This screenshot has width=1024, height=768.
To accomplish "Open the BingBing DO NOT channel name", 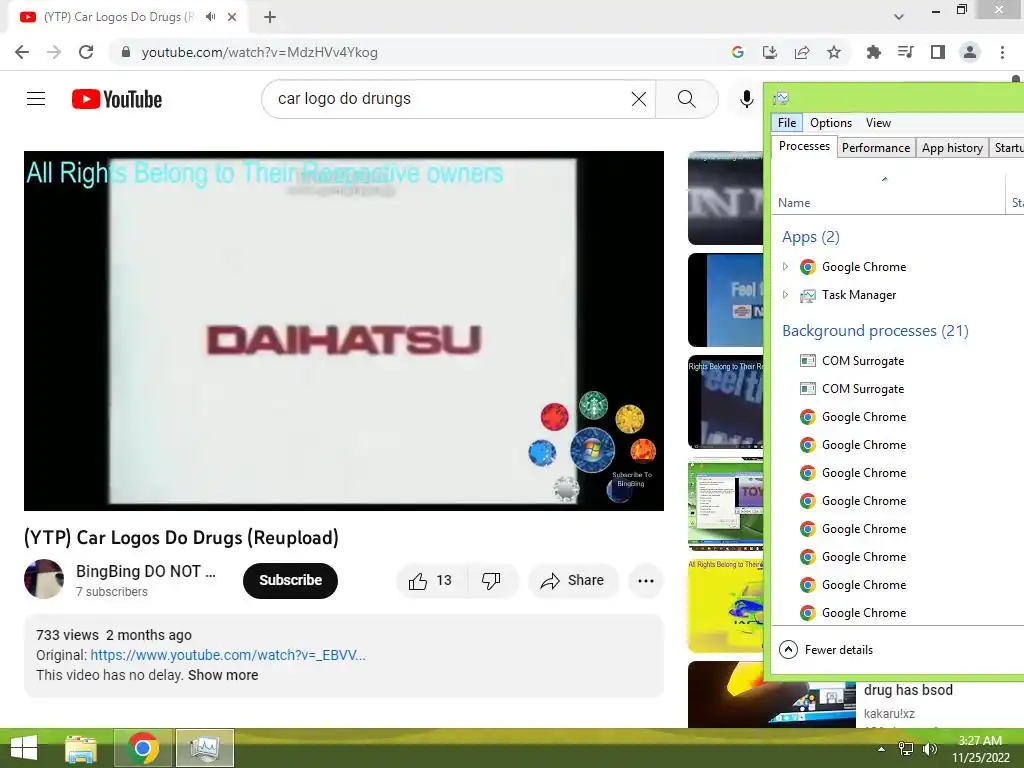I will pos(146,571).
